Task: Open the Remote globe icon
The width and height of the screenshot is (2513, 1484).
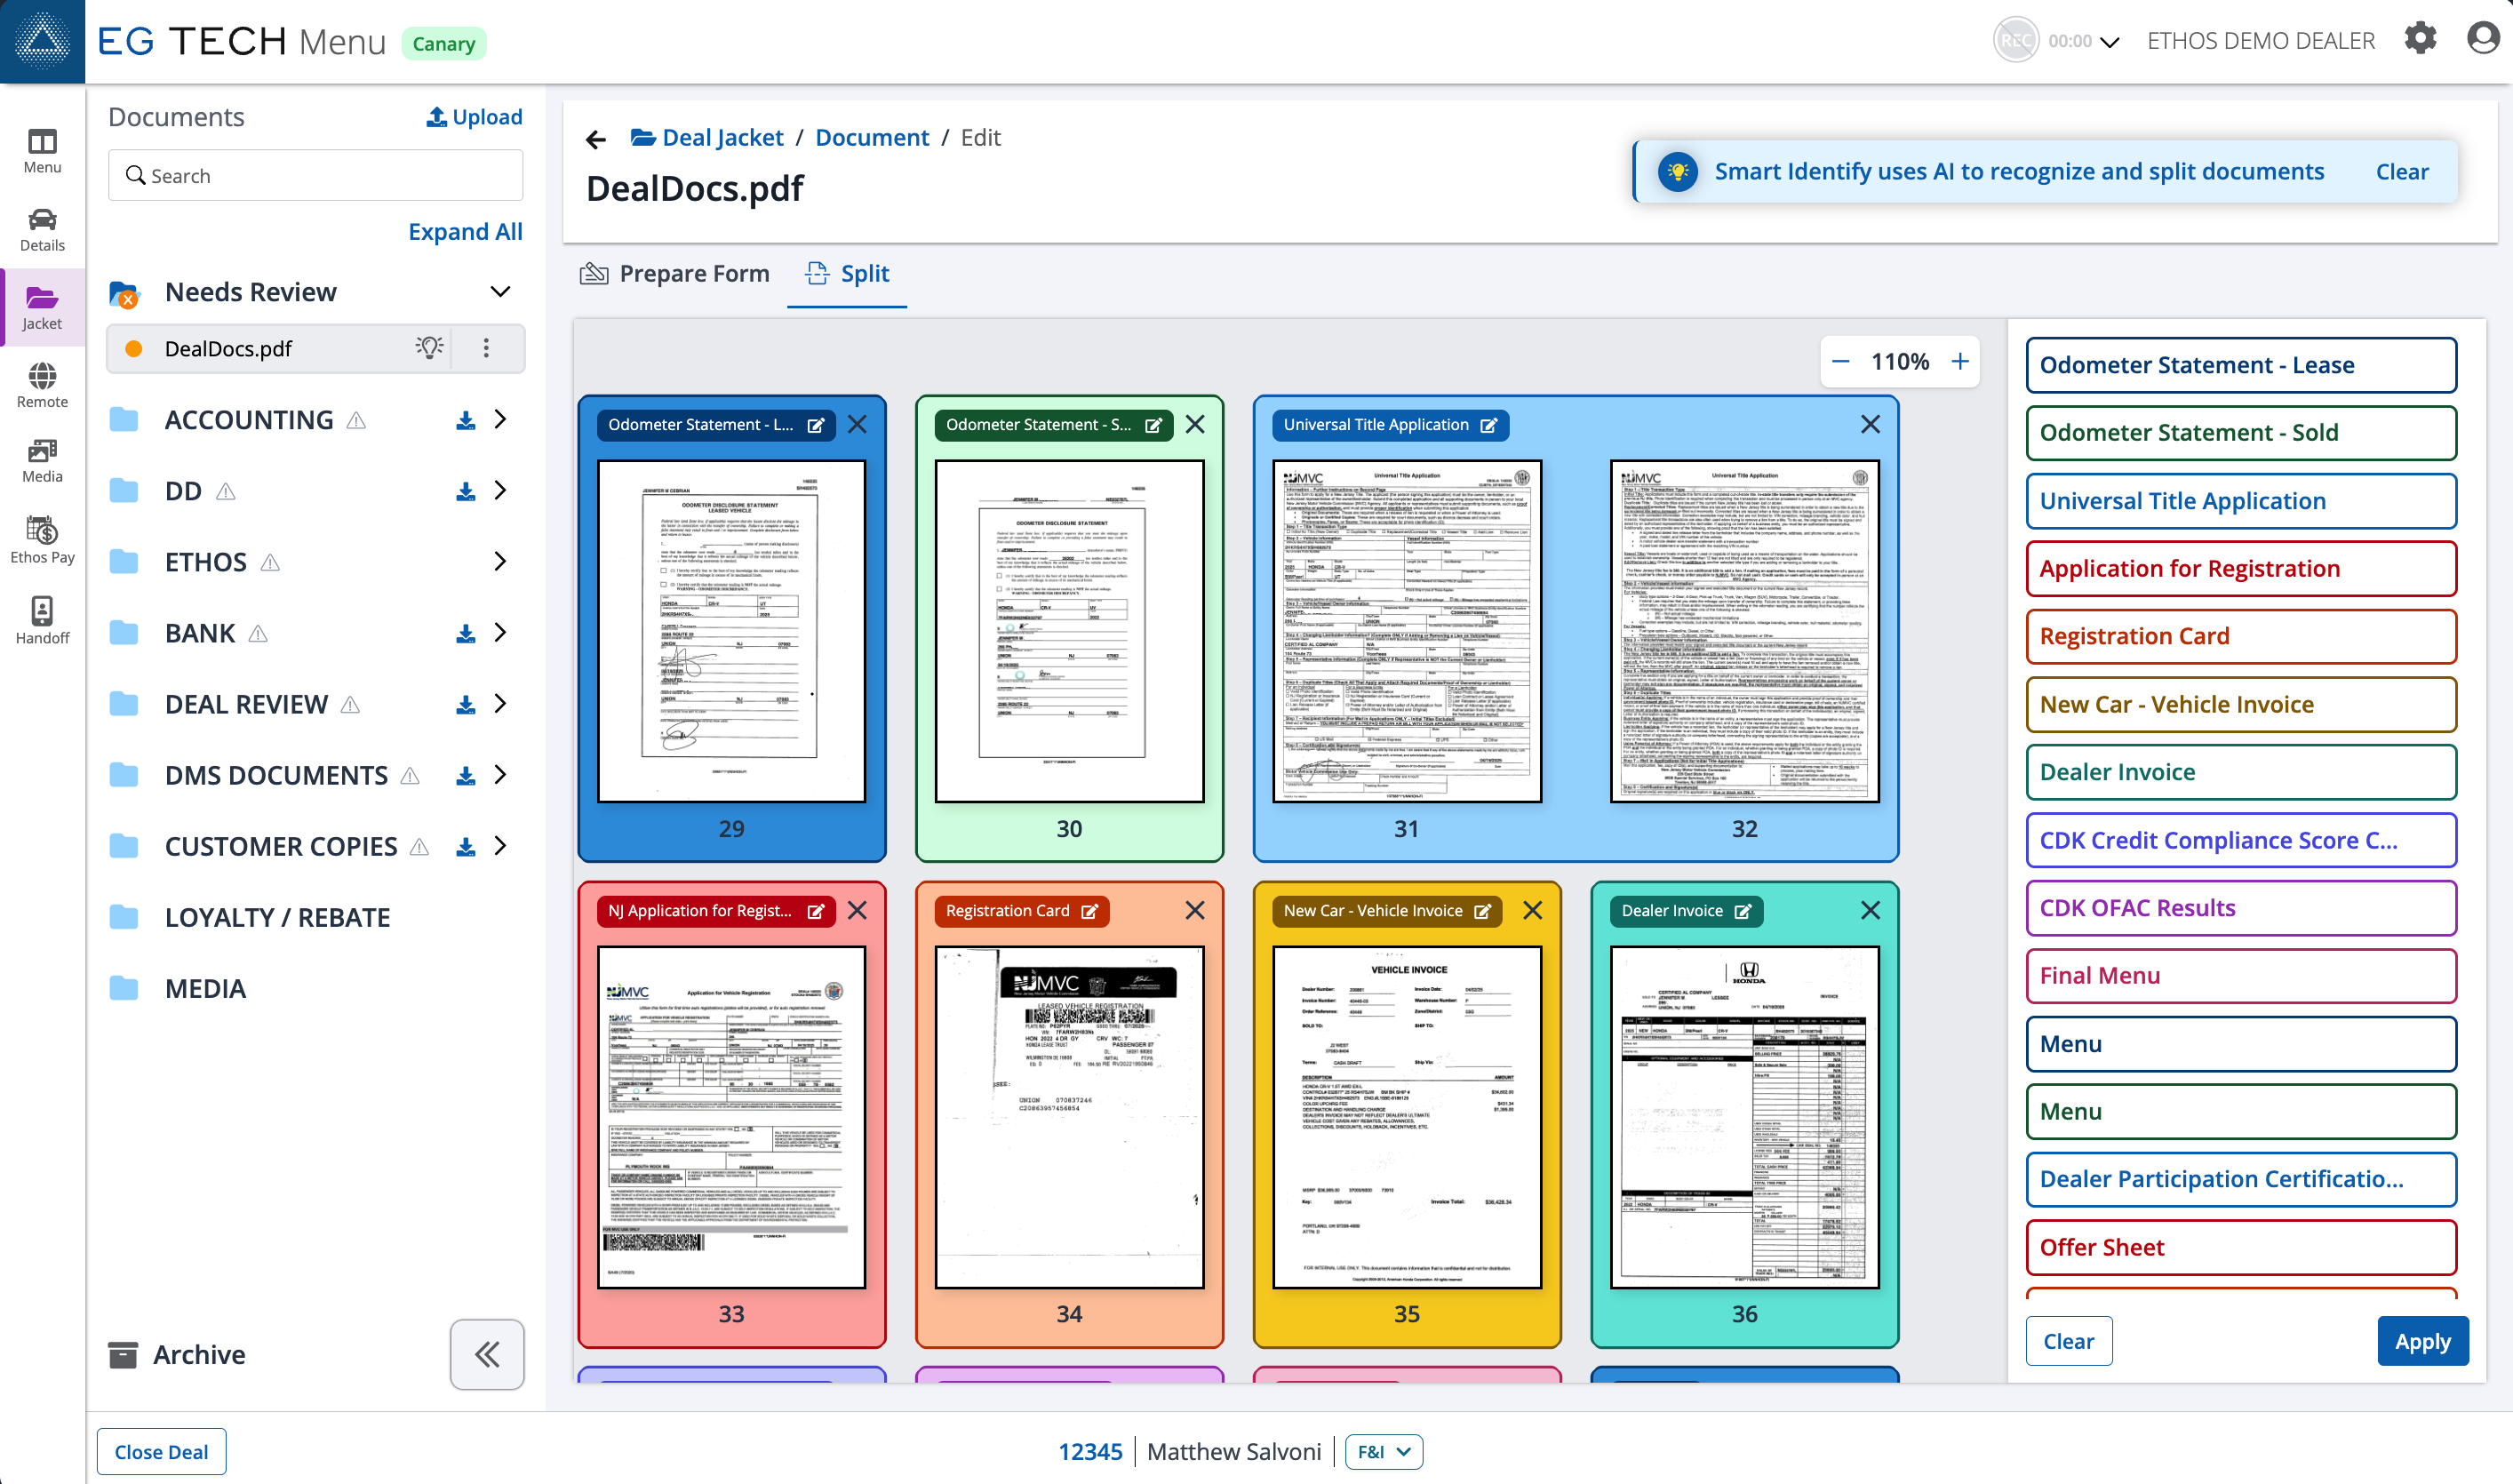Action: 42,386
